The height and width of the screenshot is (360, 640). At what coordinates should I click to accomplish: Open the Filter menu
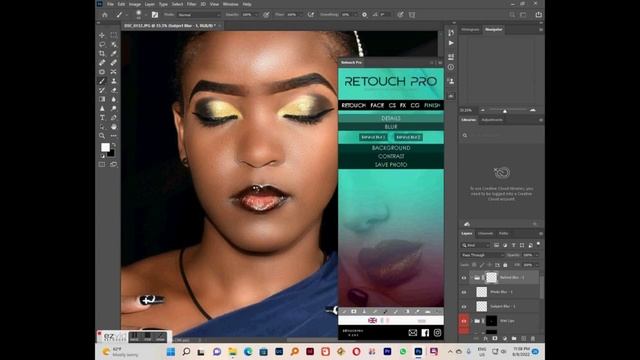click(x=191, y=4)
